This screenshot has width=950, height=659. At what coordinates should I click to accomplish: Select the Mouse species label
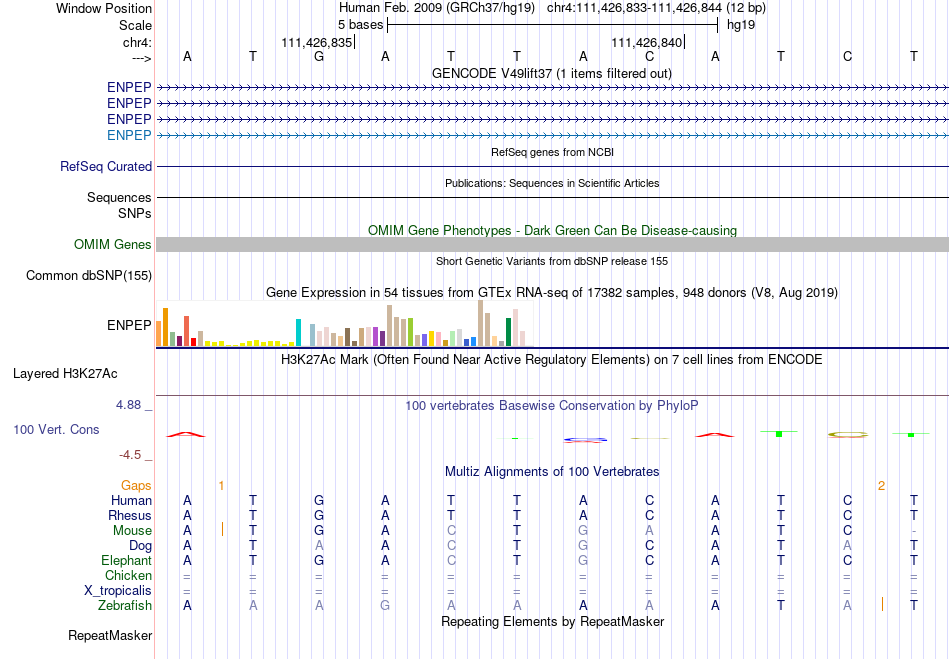[132, 531]
